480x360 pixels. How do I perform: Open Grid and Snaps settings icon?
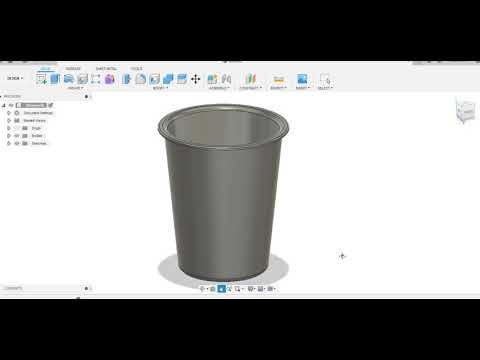tap(261, 289)
